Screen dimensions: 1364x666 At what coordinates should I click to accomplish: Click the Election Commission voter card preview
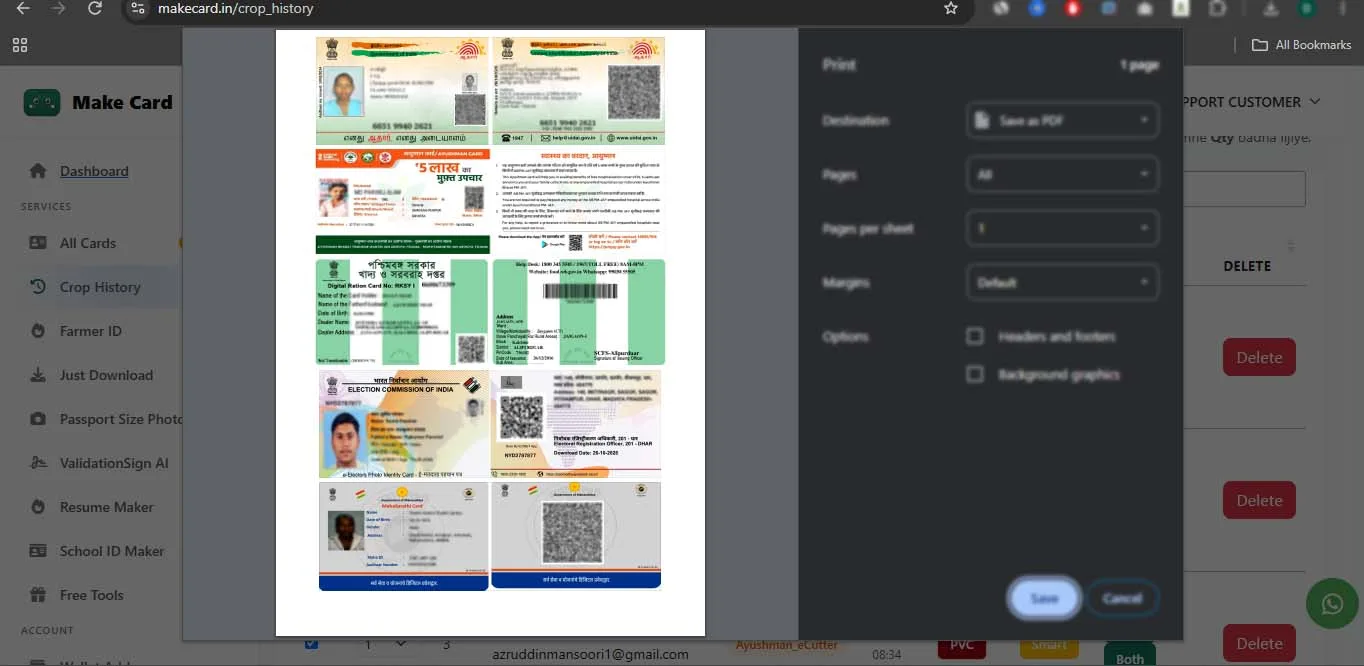coord(404,424)
